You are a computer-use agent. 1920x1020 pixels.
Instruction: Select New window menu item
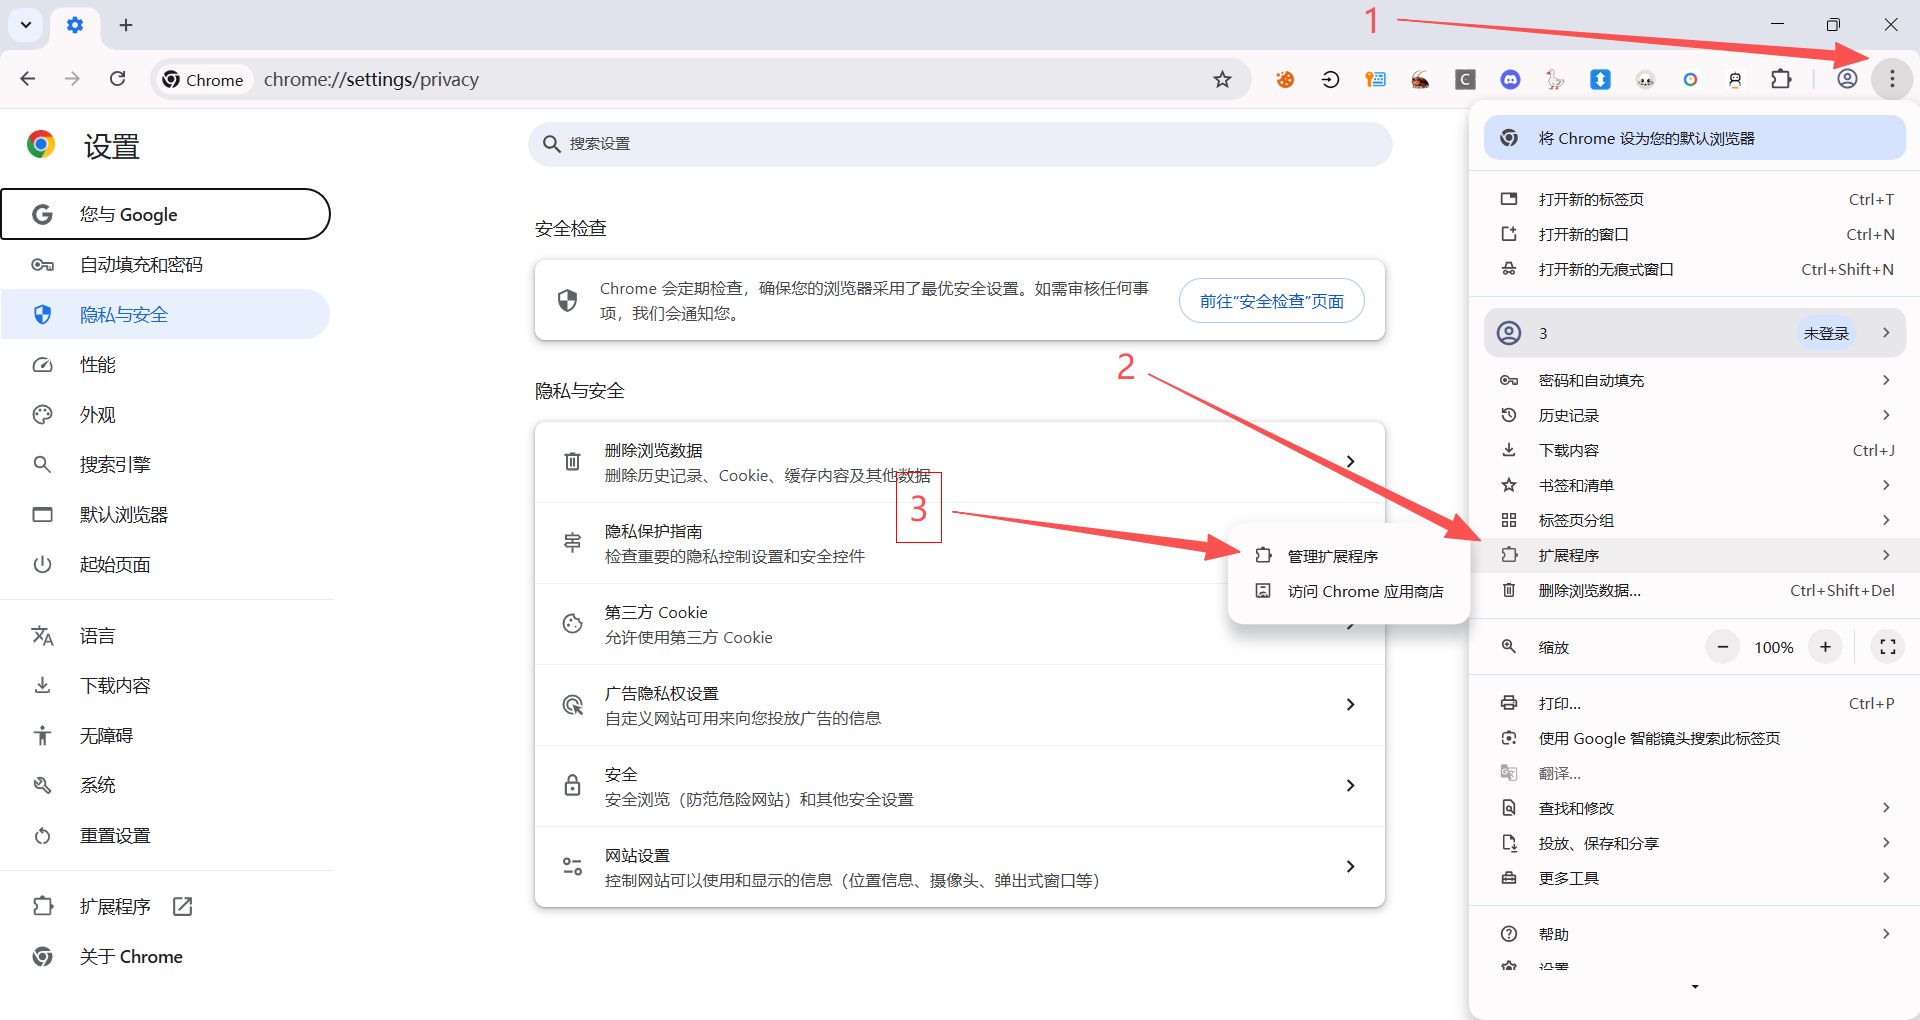pyautogui.click(x=1695, y=234)
